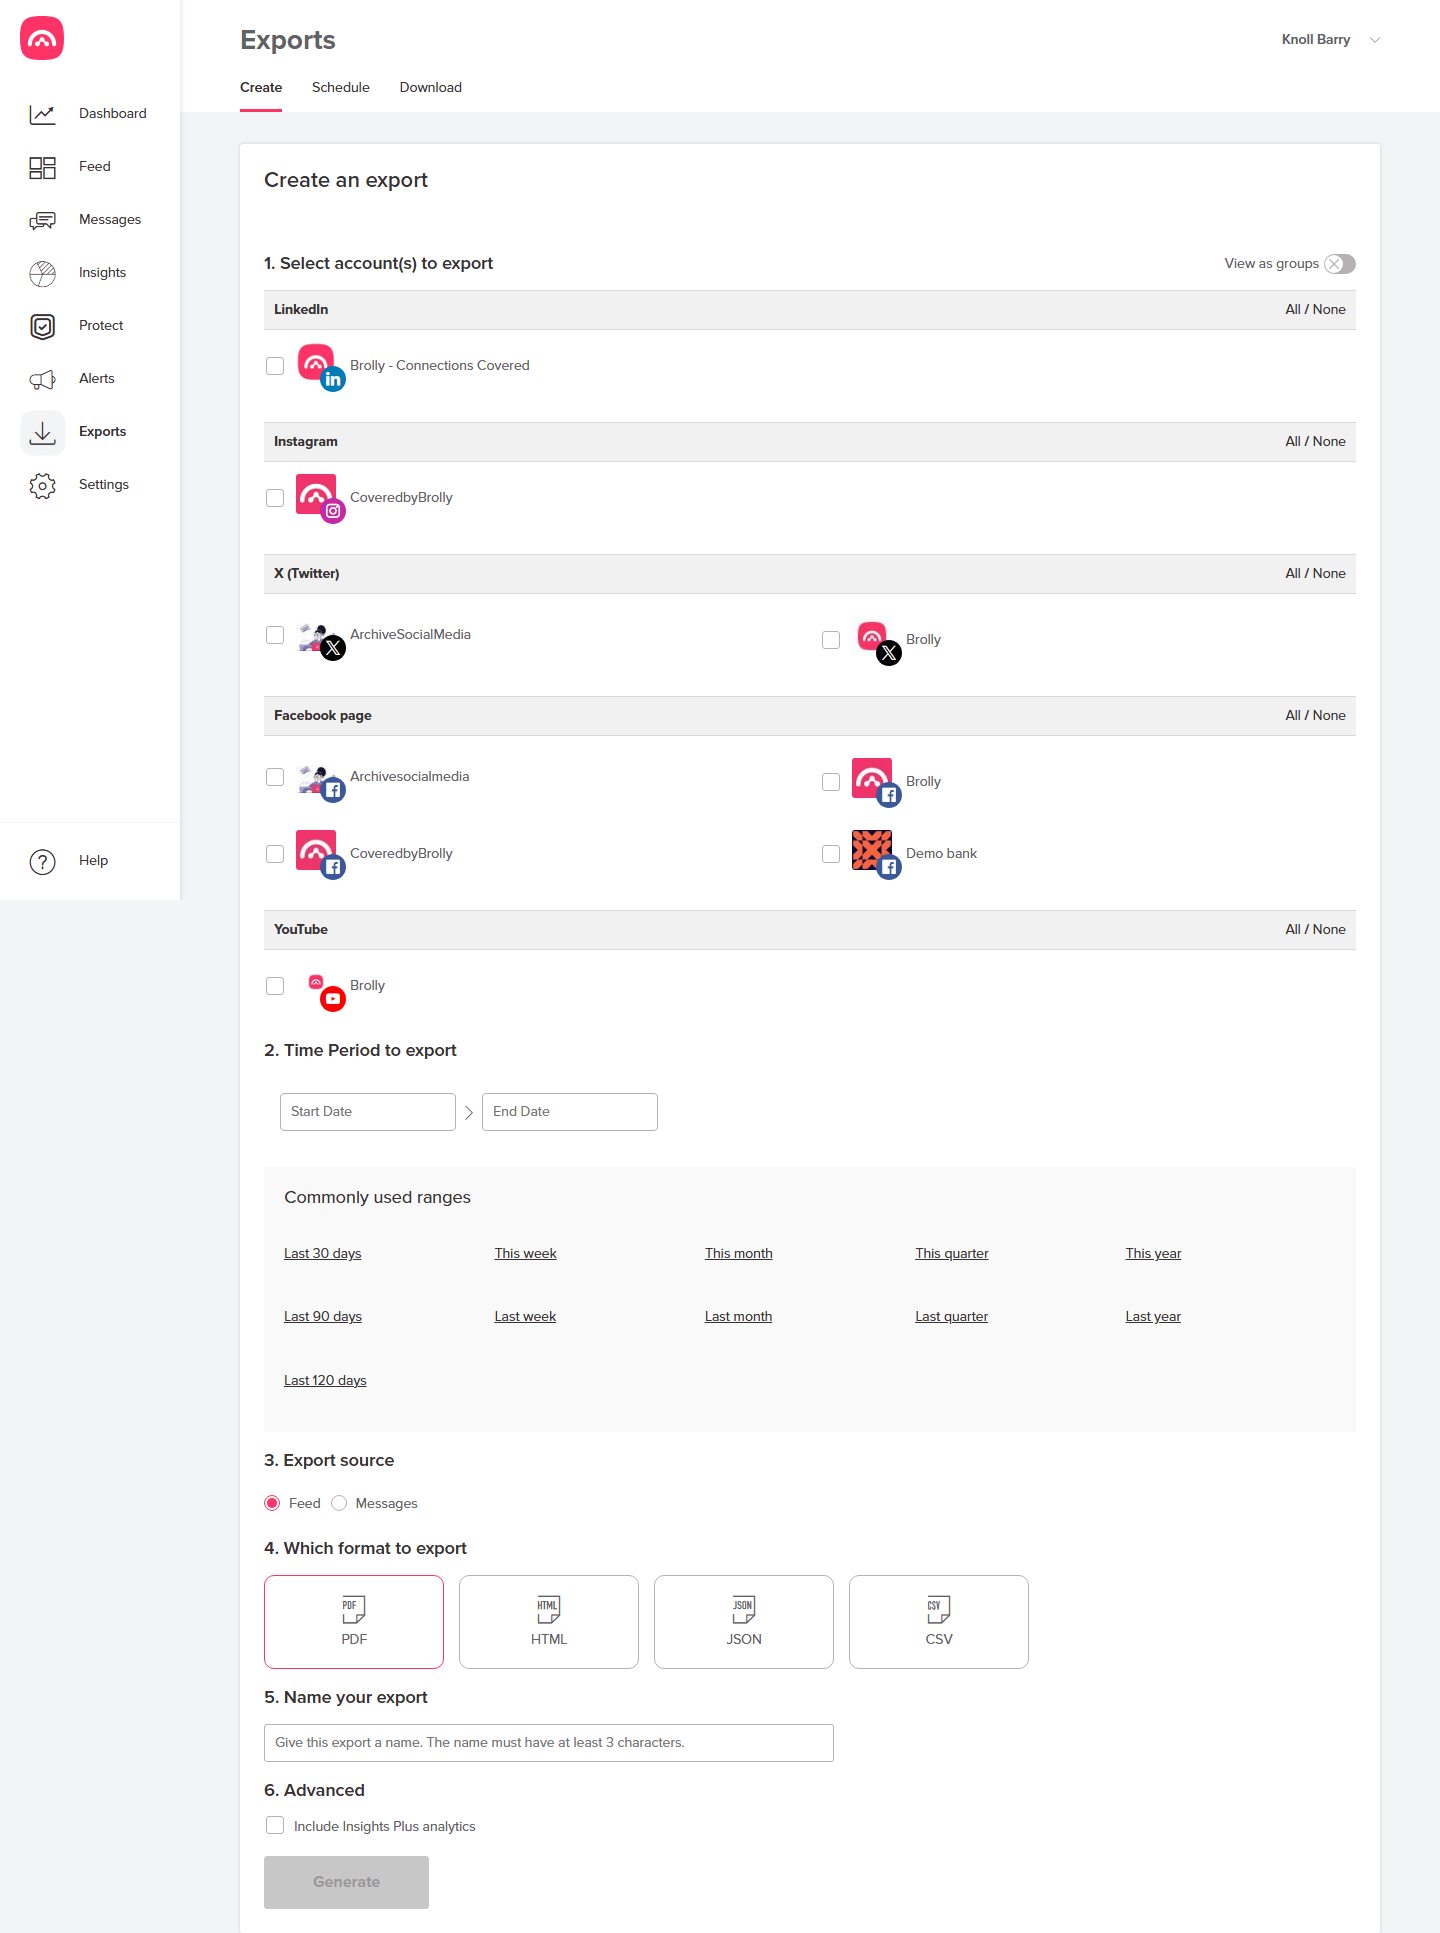This screenshot has width=1440, height=1933.
Task: Check the Demo bank checkbox
Action: coord(831,854)
